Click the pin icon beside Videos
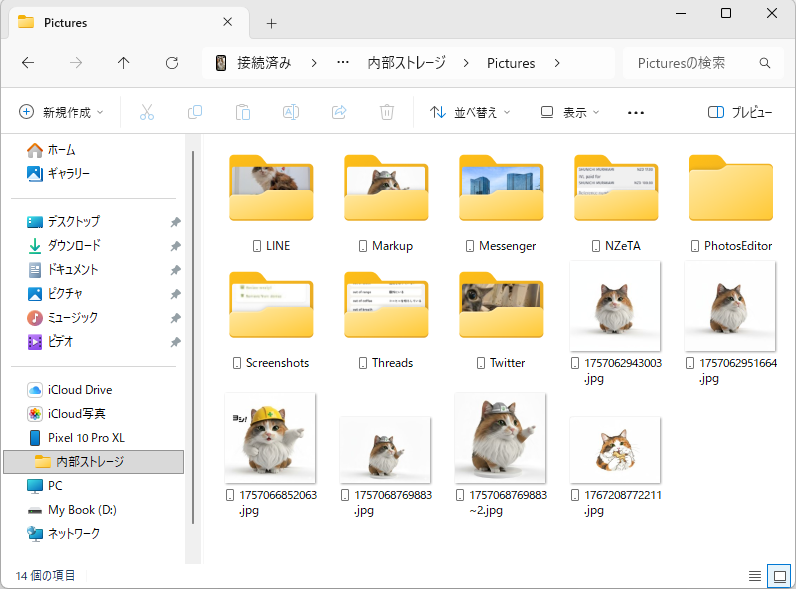 pos(175,342)
